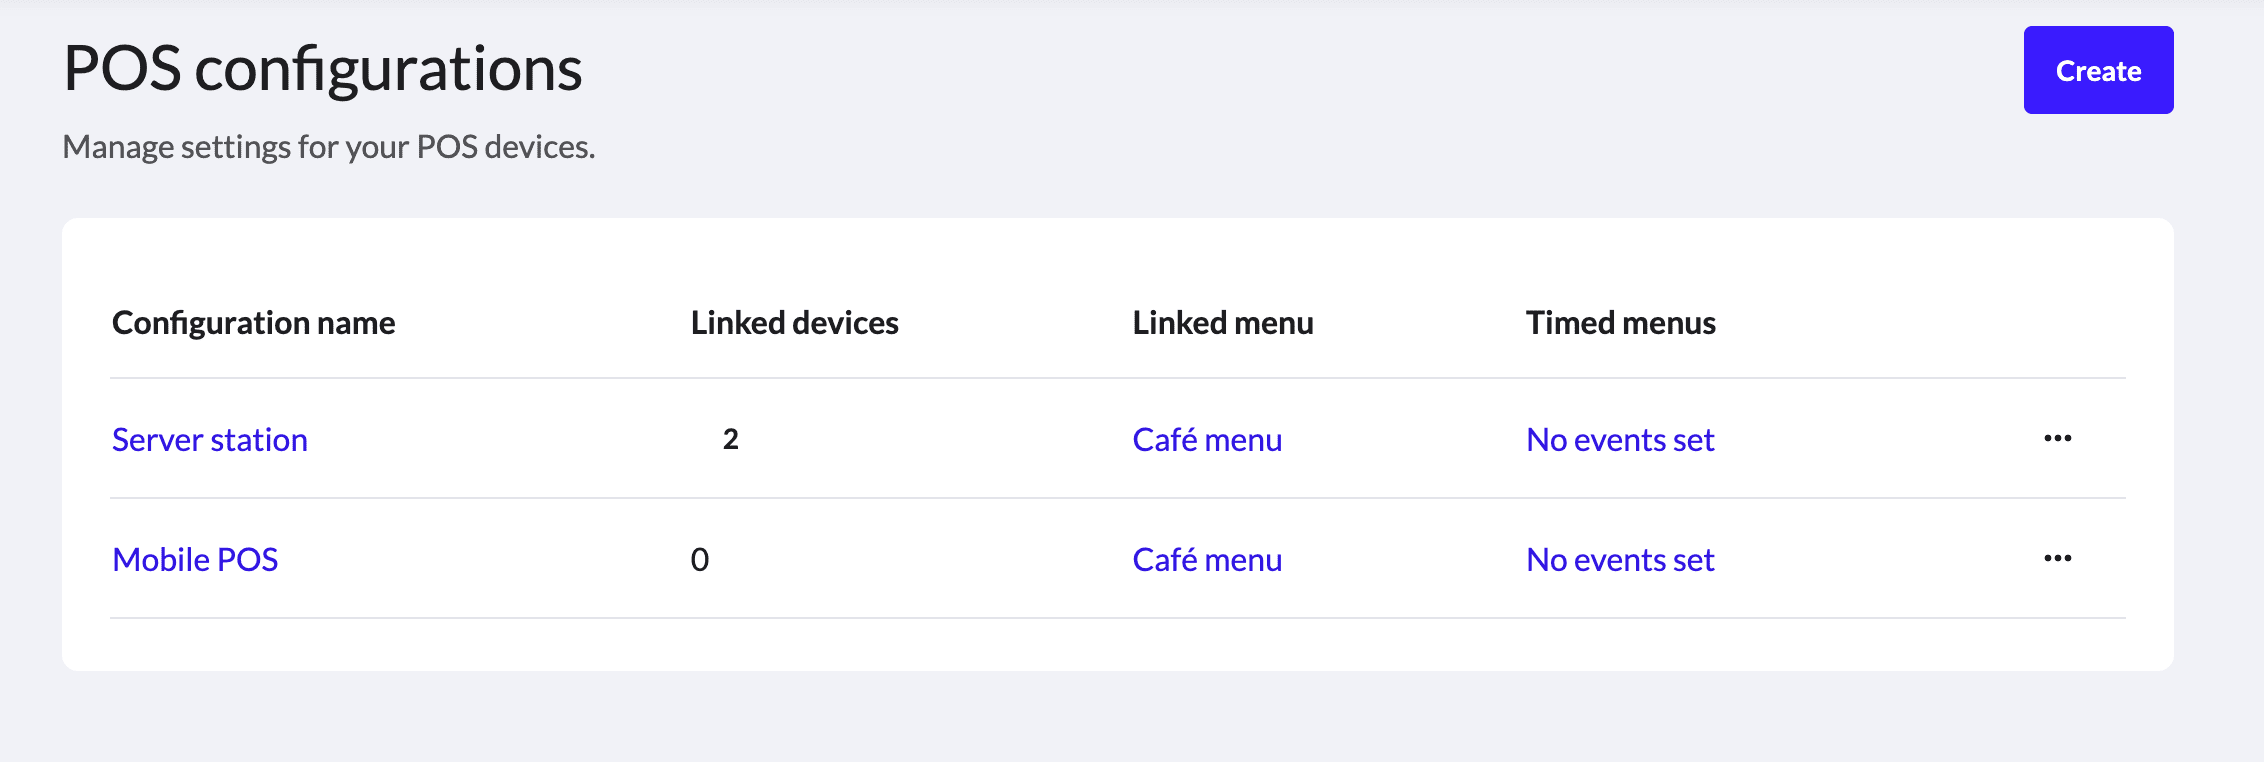Open more options for Server station
The image size is (2264, 762).
click(2057, 439)
